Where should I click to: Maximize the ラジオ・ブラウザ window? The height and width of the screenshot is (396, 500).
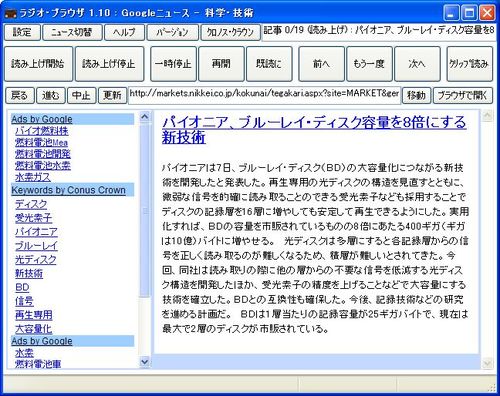coord(469,13)
